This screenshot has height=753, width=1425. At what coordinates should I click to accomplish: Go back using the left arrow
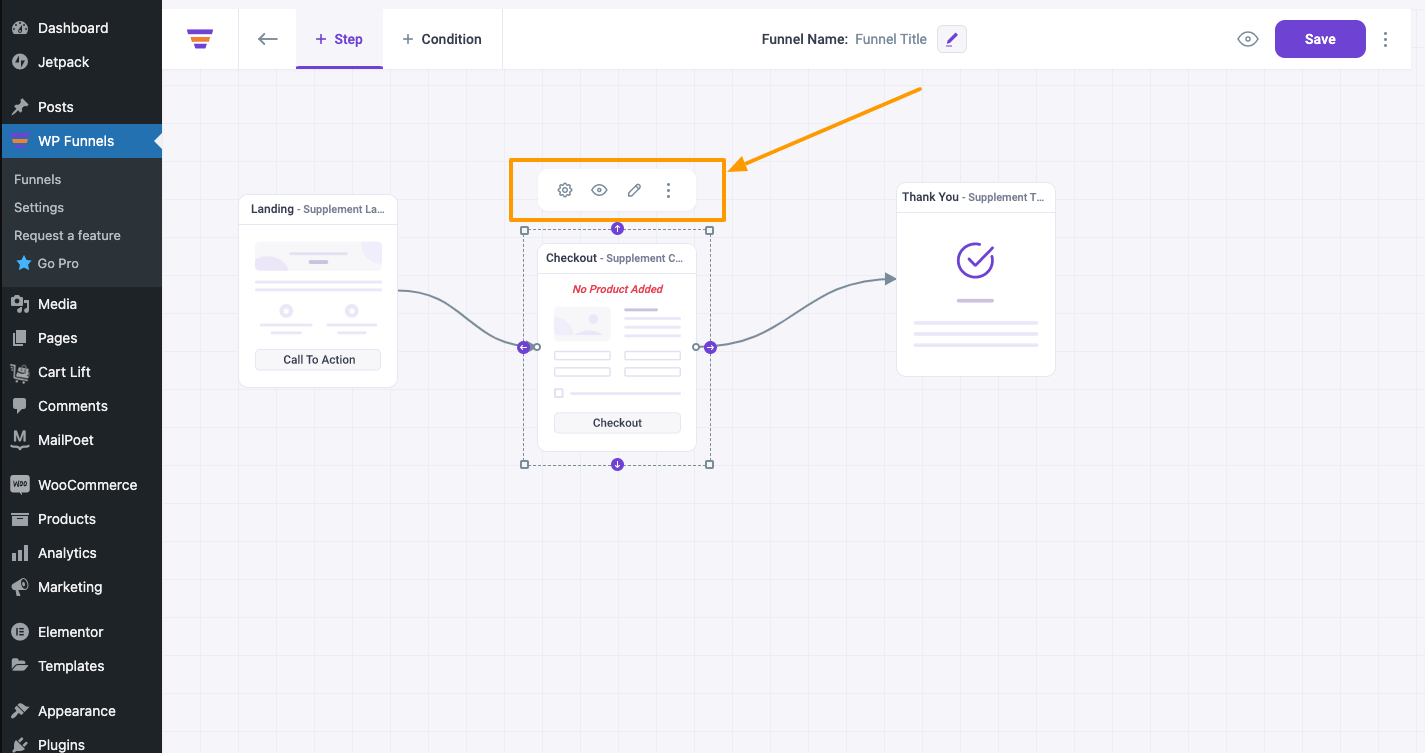click(267, 39)
